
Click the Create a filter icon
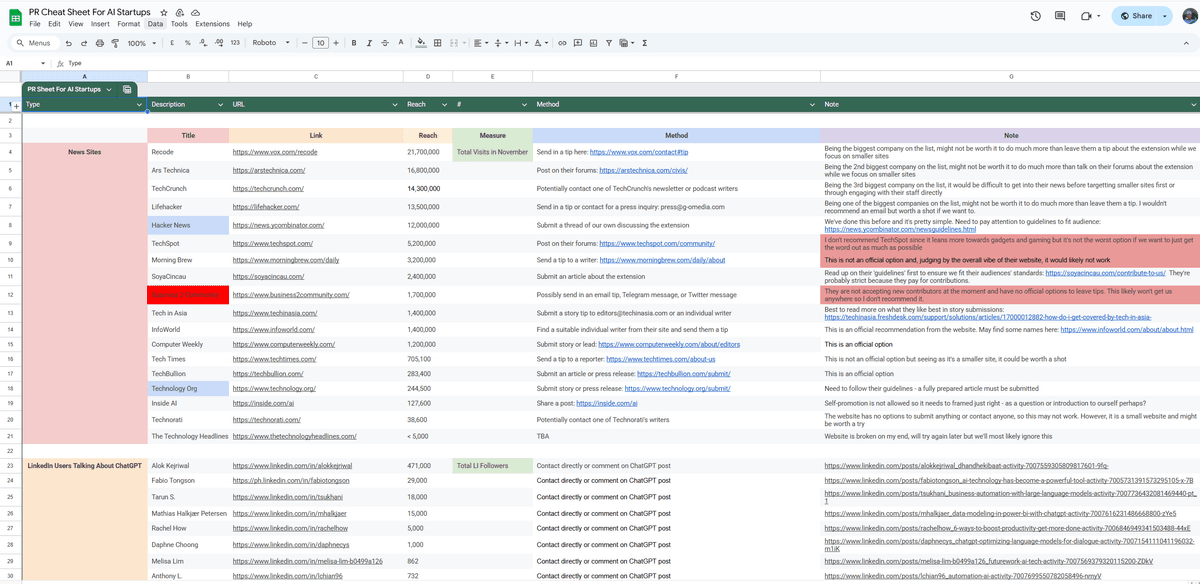coord(608,43)
